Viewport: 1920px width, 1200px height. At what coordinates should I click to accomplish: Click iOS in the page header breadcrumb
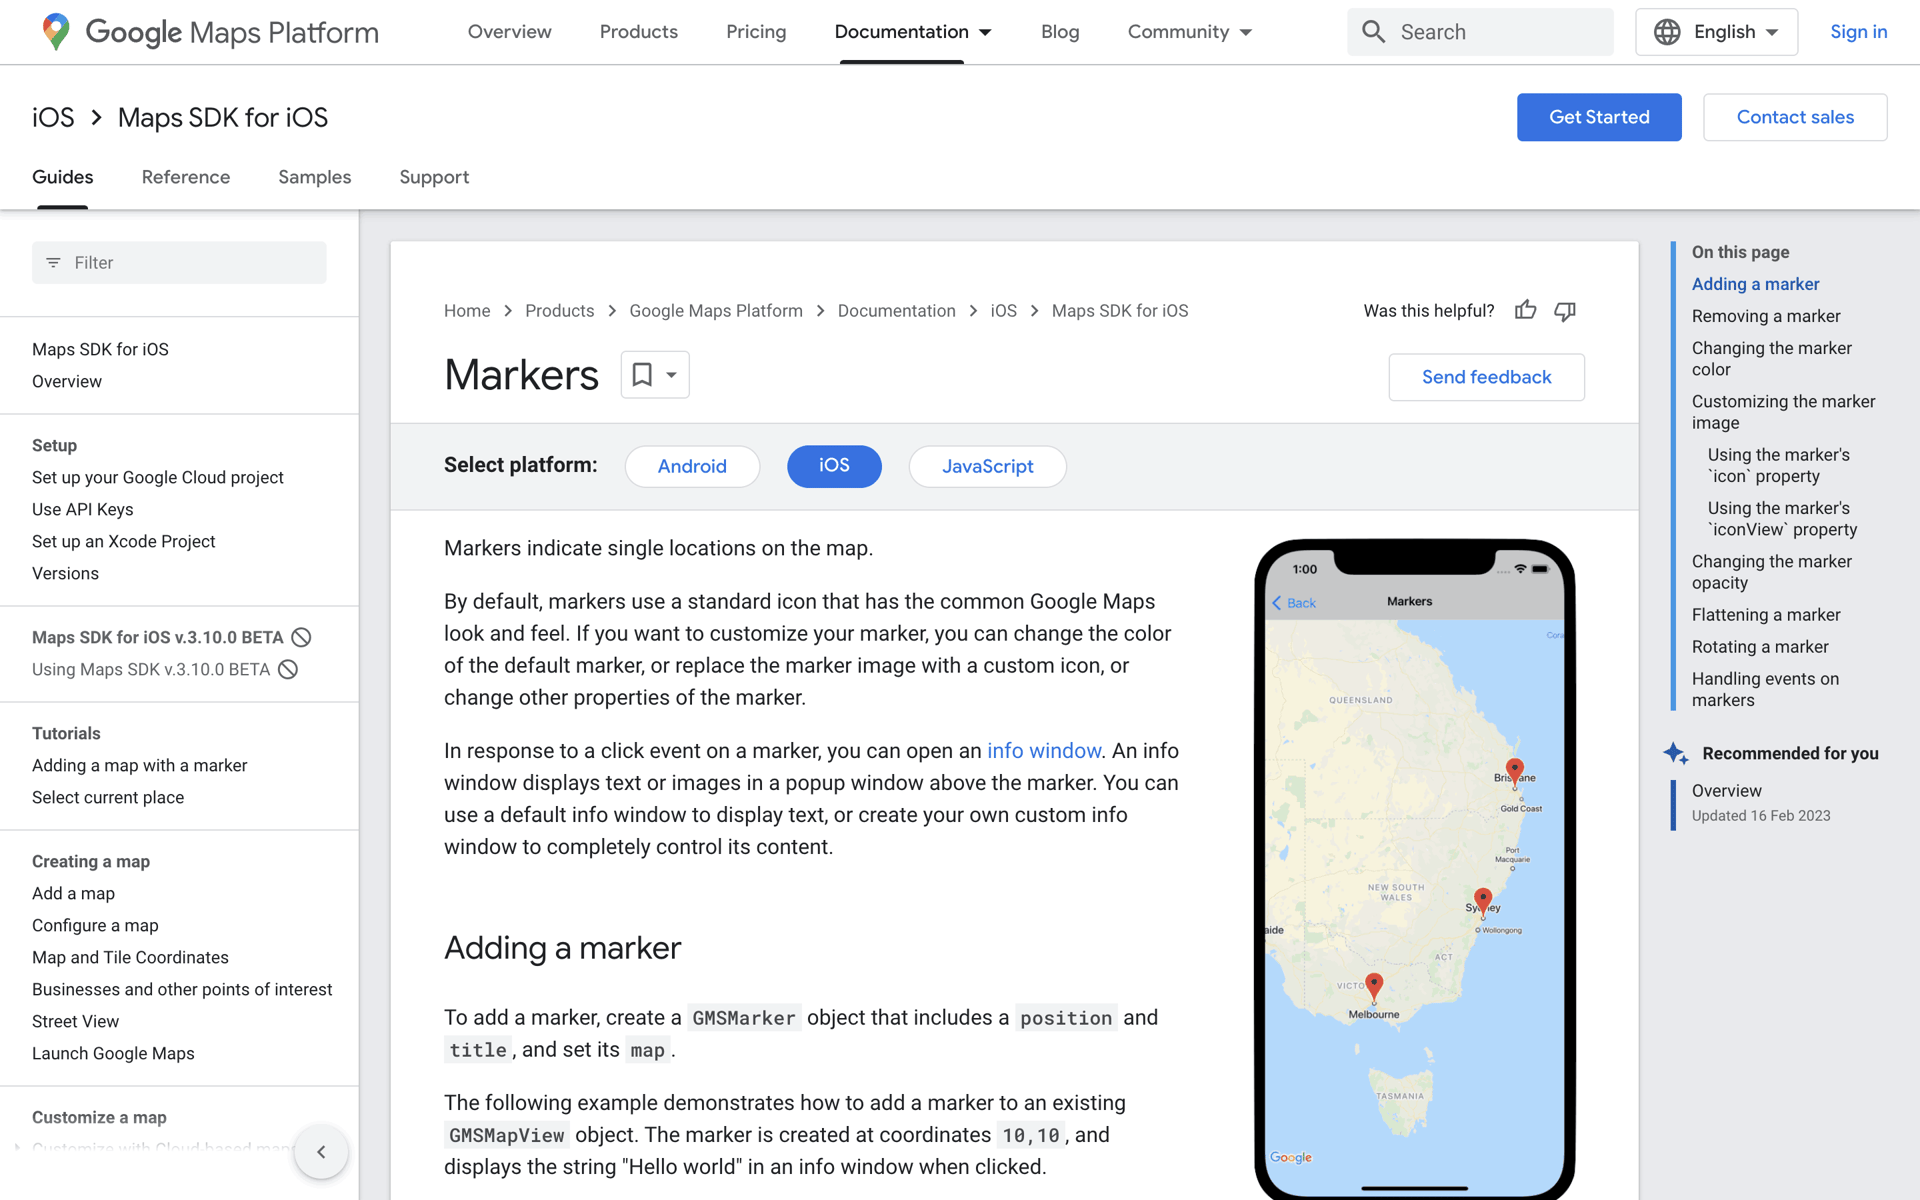[53, 118]
